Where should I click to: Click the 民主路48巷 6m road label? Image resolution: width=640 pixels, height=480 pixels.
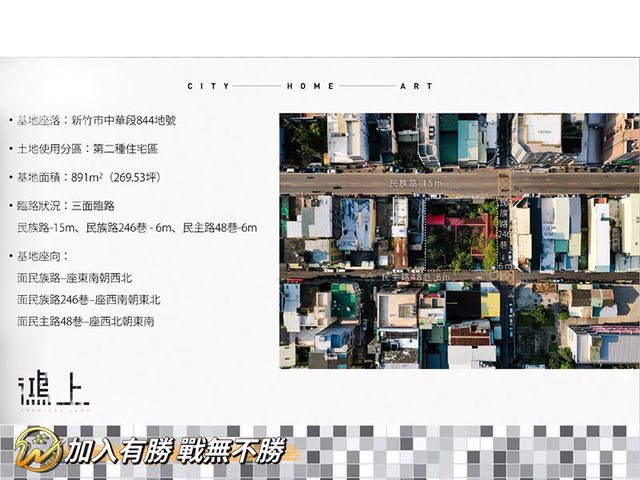[x=416, y=277]
